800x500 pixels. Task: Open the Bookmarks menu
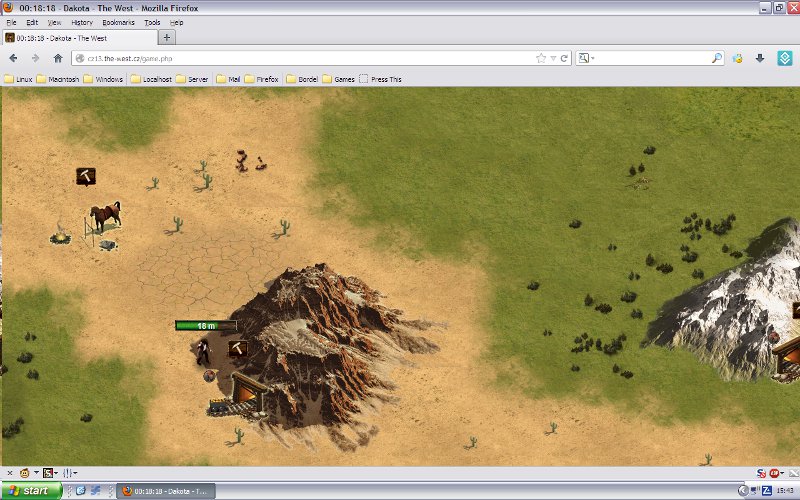pos(118,22)
